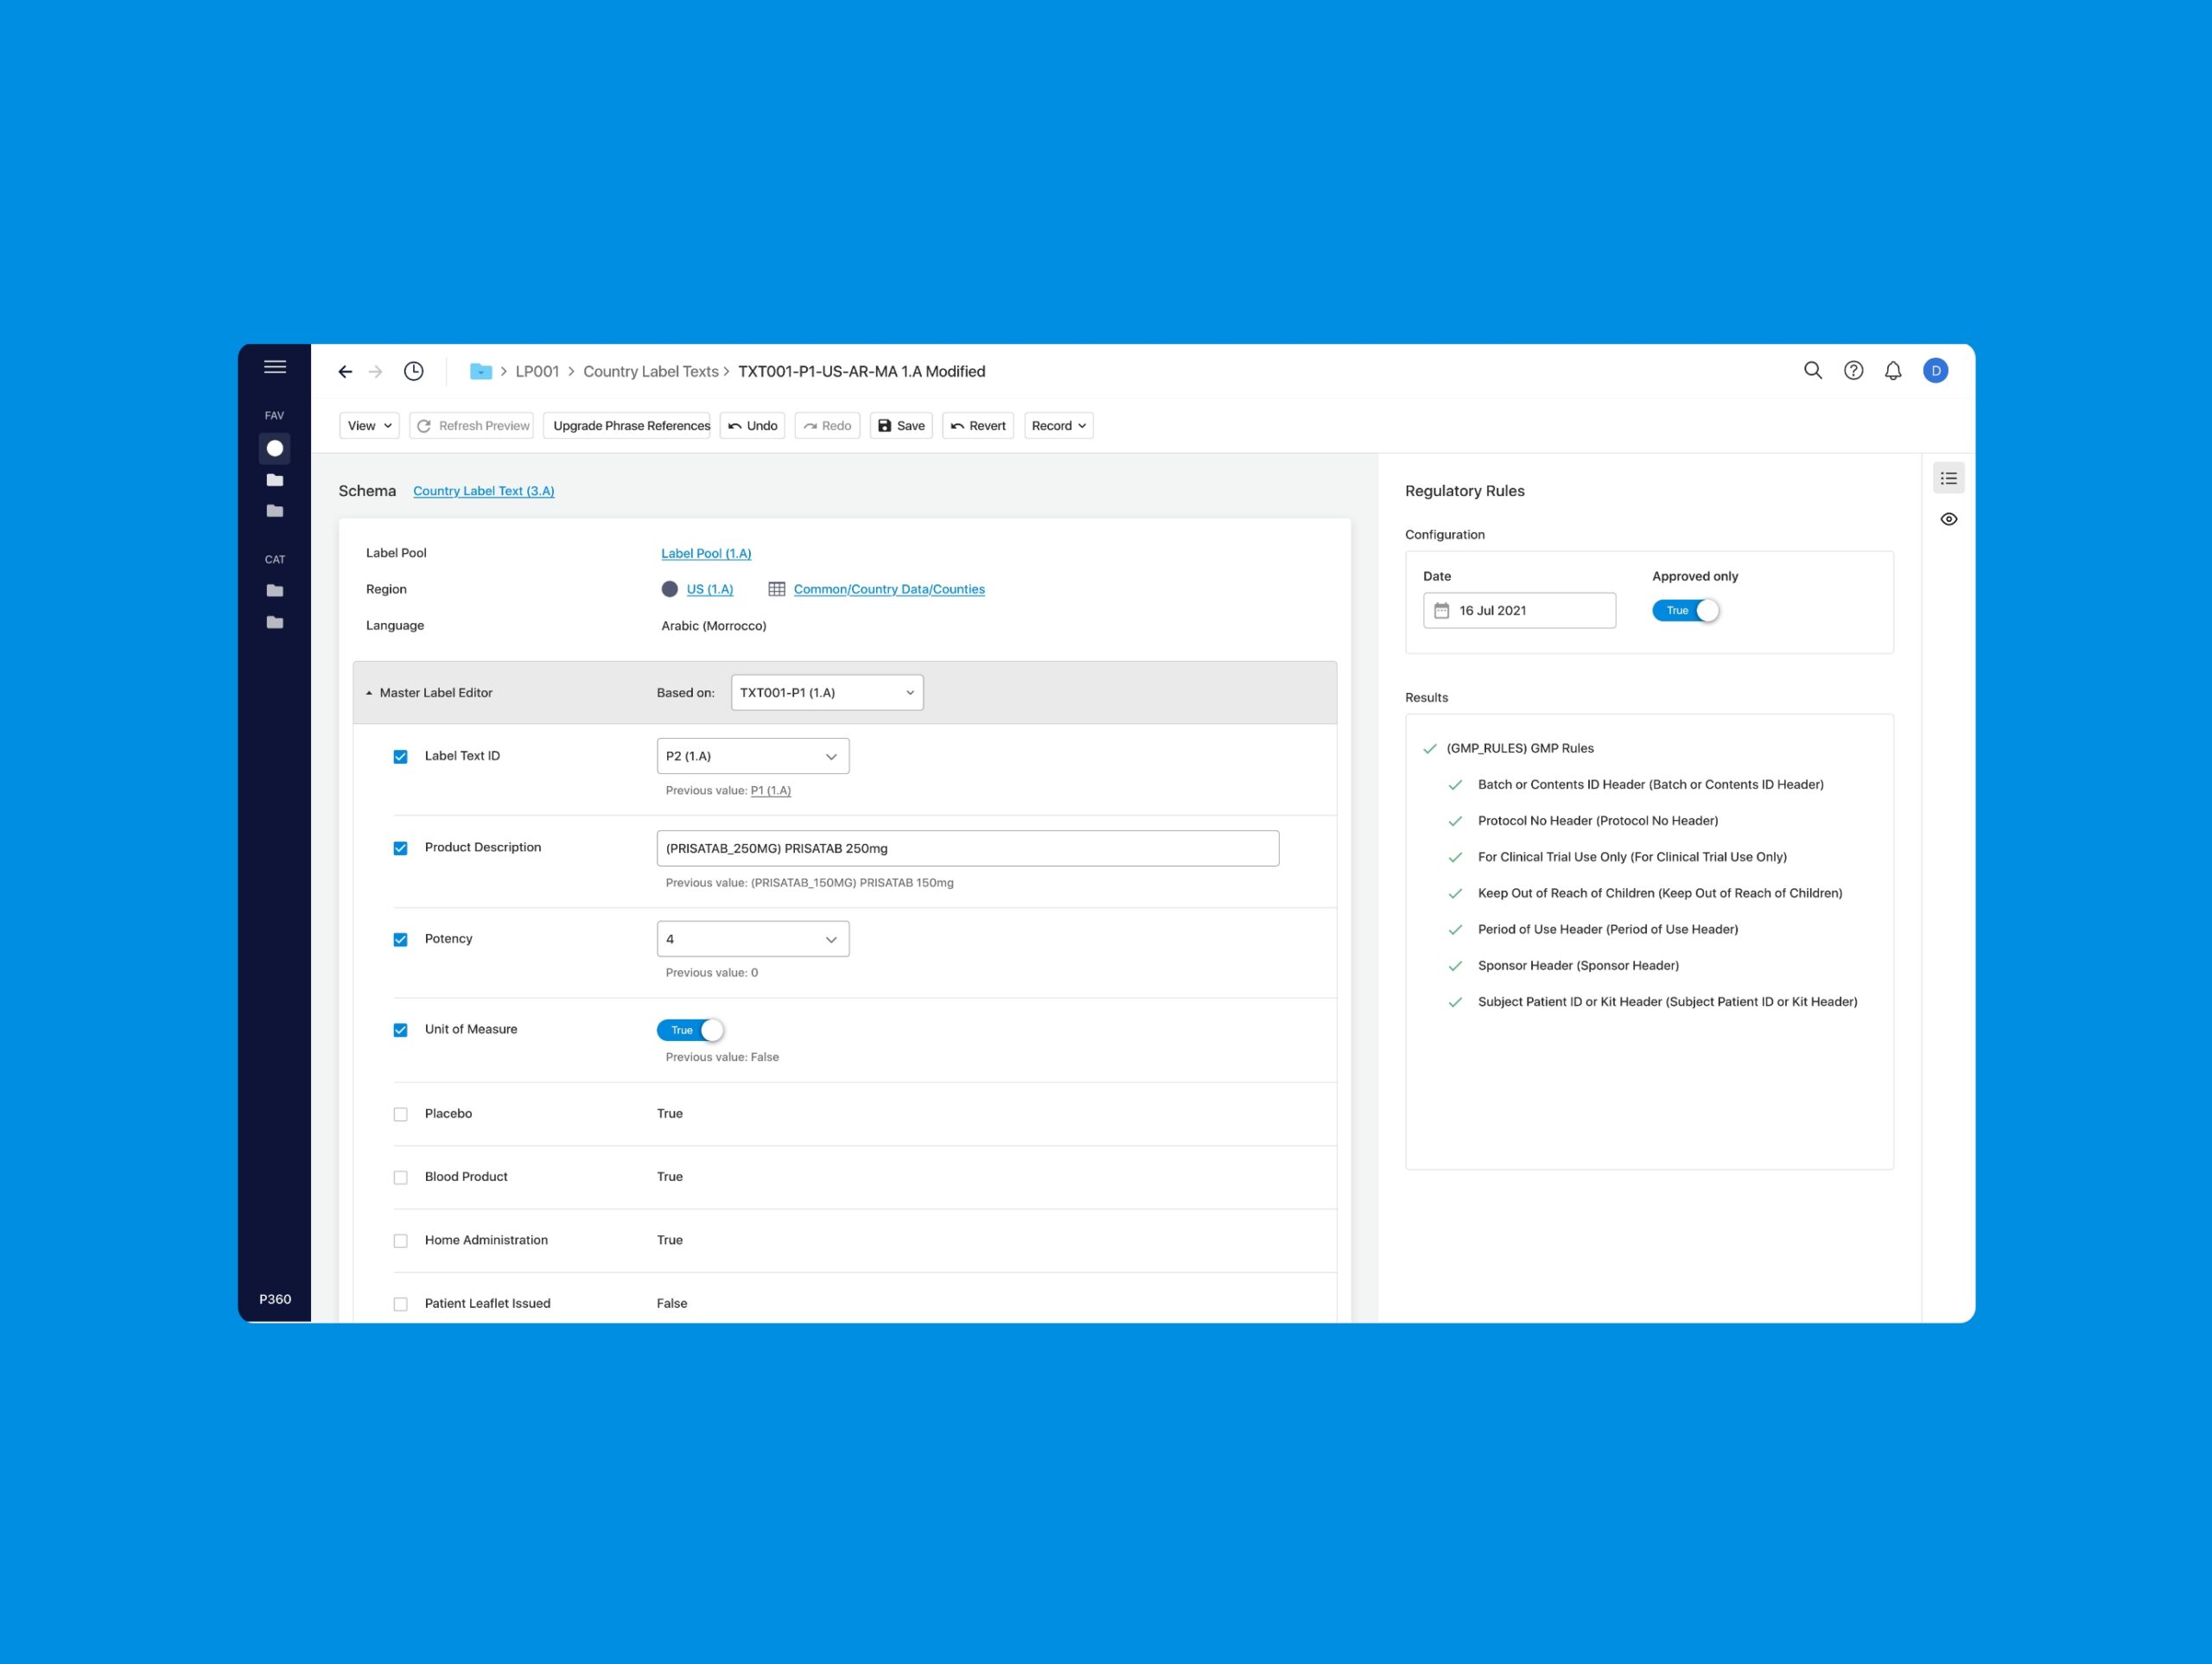Click the Save button
Screen dimensions: 2212x1664
pyautogui.click(x=901, y=426)
